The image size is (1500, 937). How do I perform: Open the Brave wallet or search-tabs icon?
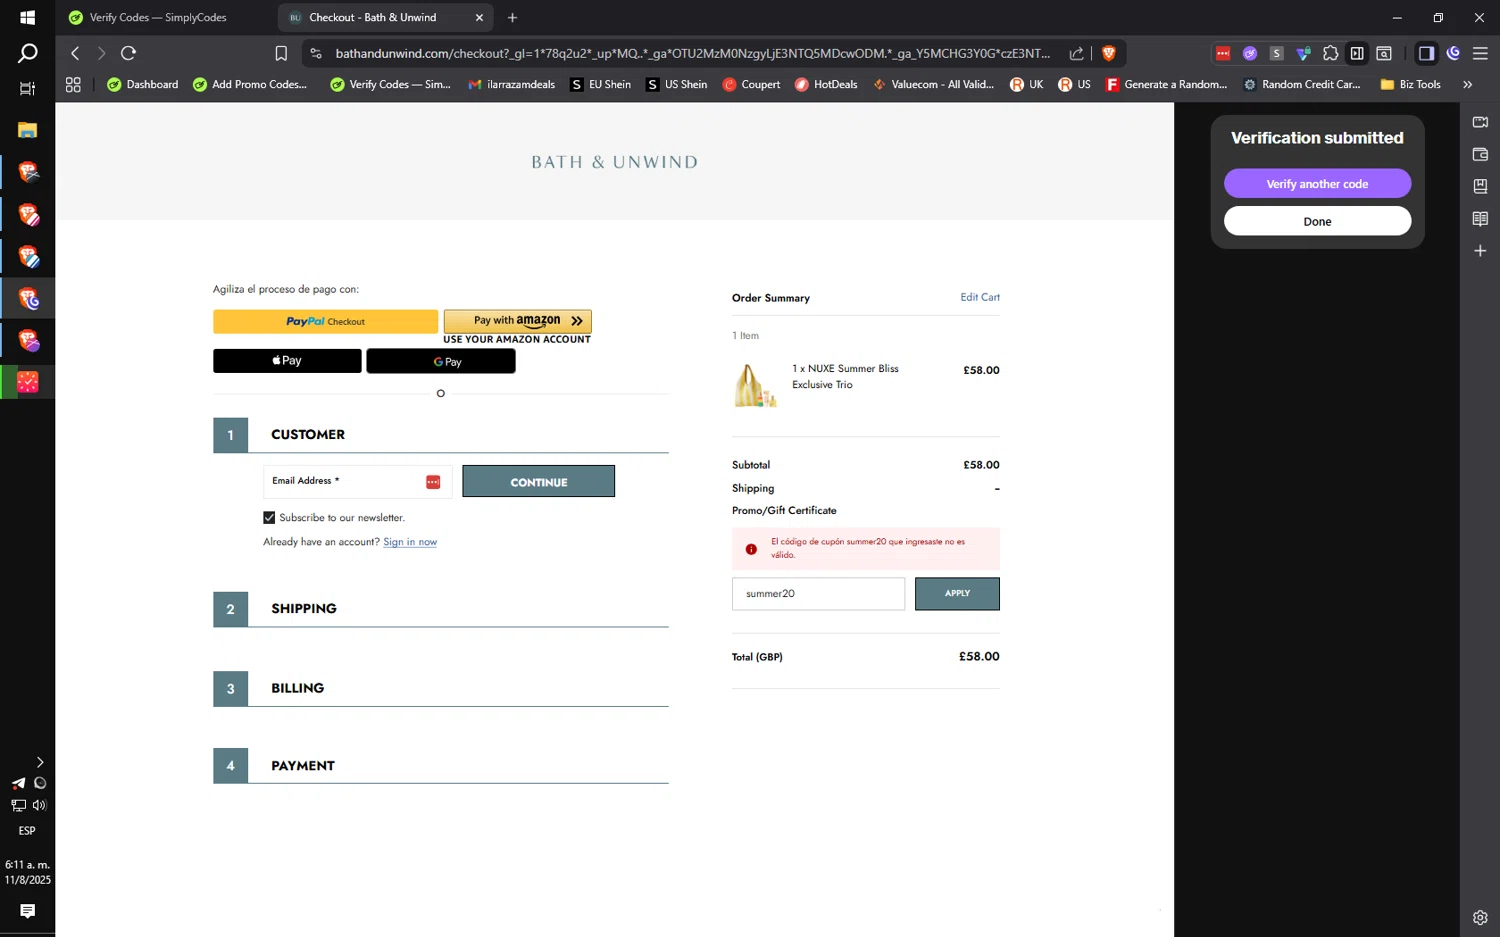[1384, 53]
